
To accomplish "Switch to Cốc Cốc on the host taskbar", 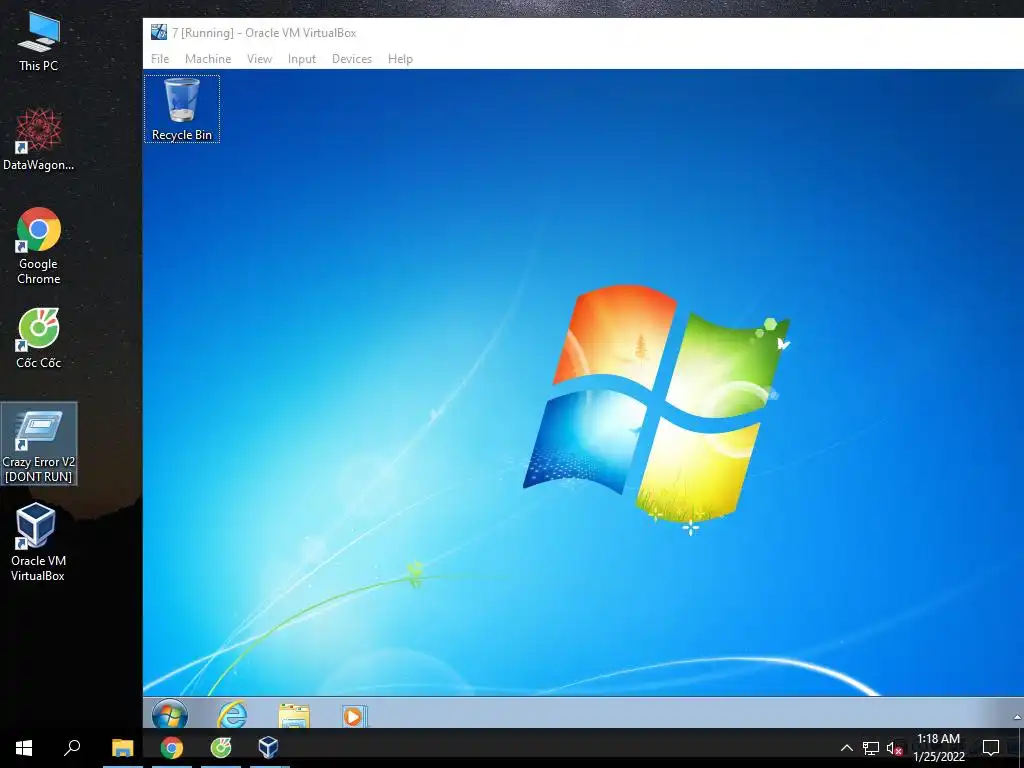I will click(x=221, y=747).
